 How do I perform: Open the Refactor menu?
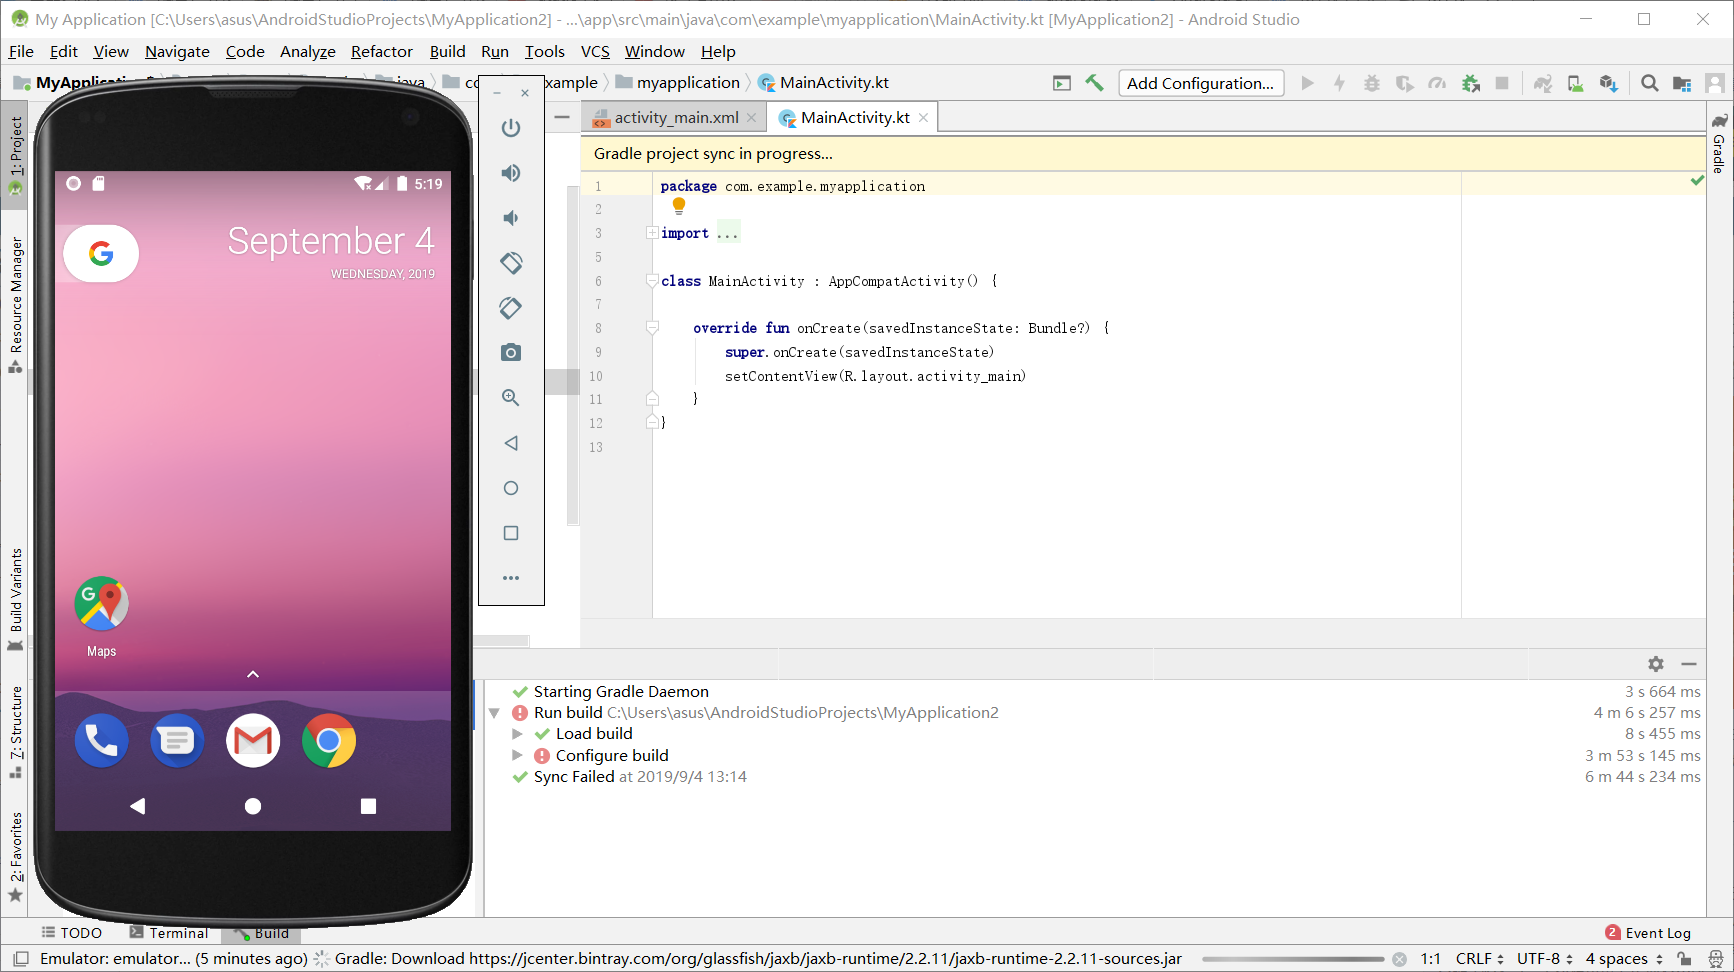[381, 52]
